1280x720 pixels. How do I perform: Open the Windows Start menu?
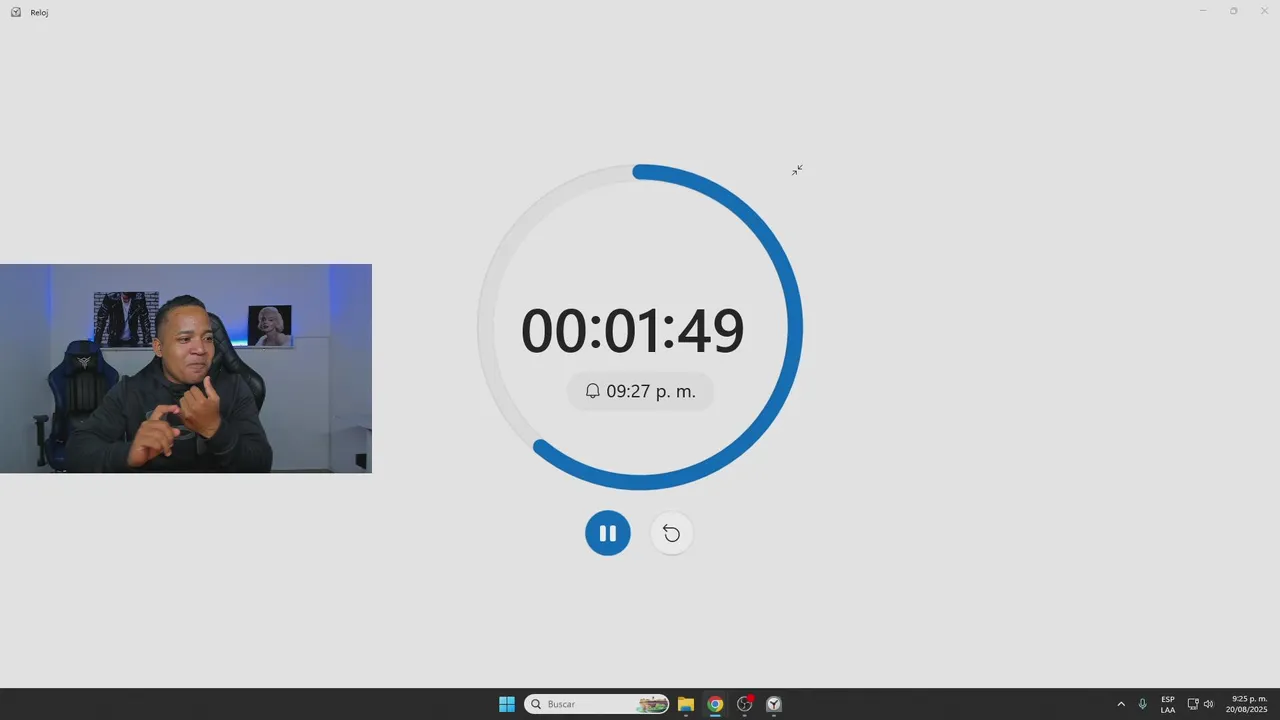(507, 704)
